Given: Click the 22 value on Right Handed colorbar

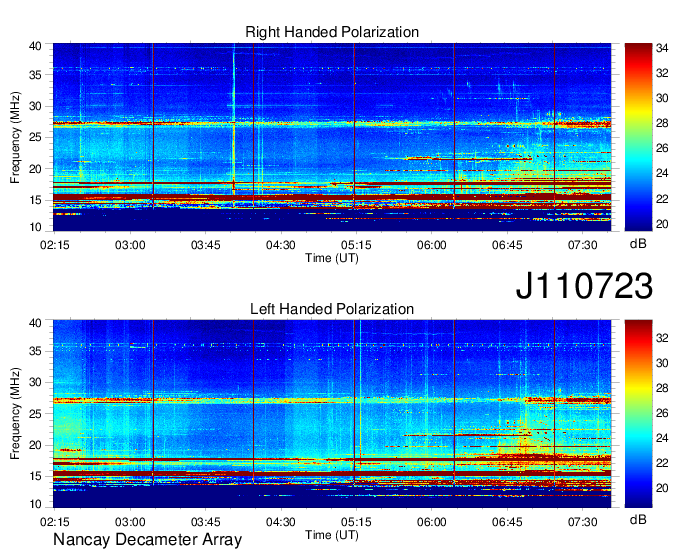Looking at the screenshot, I should pos(662,199).
